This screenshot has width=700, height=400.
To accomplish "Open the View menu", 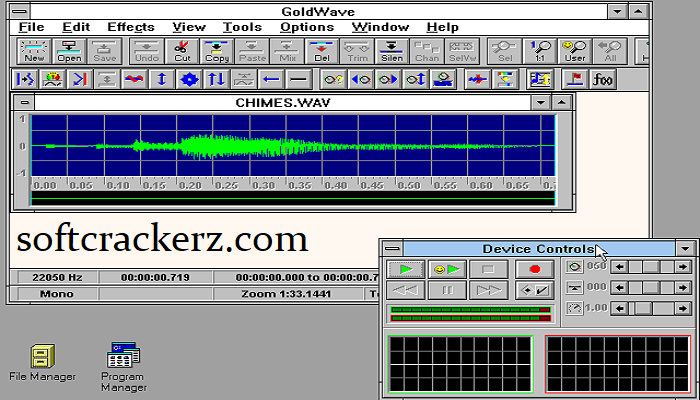I will pos(189,27).
